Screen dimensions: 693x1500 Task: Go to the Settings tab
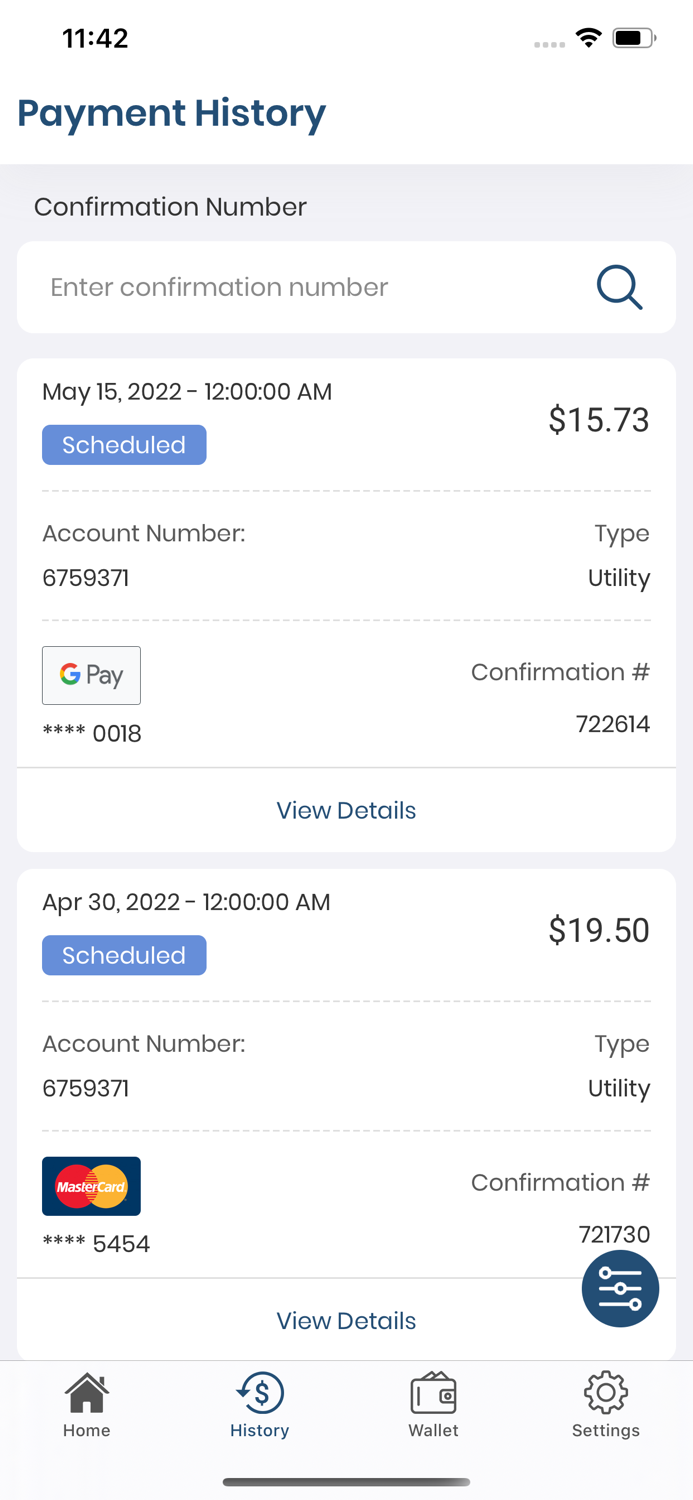(x=606, y=1404)
